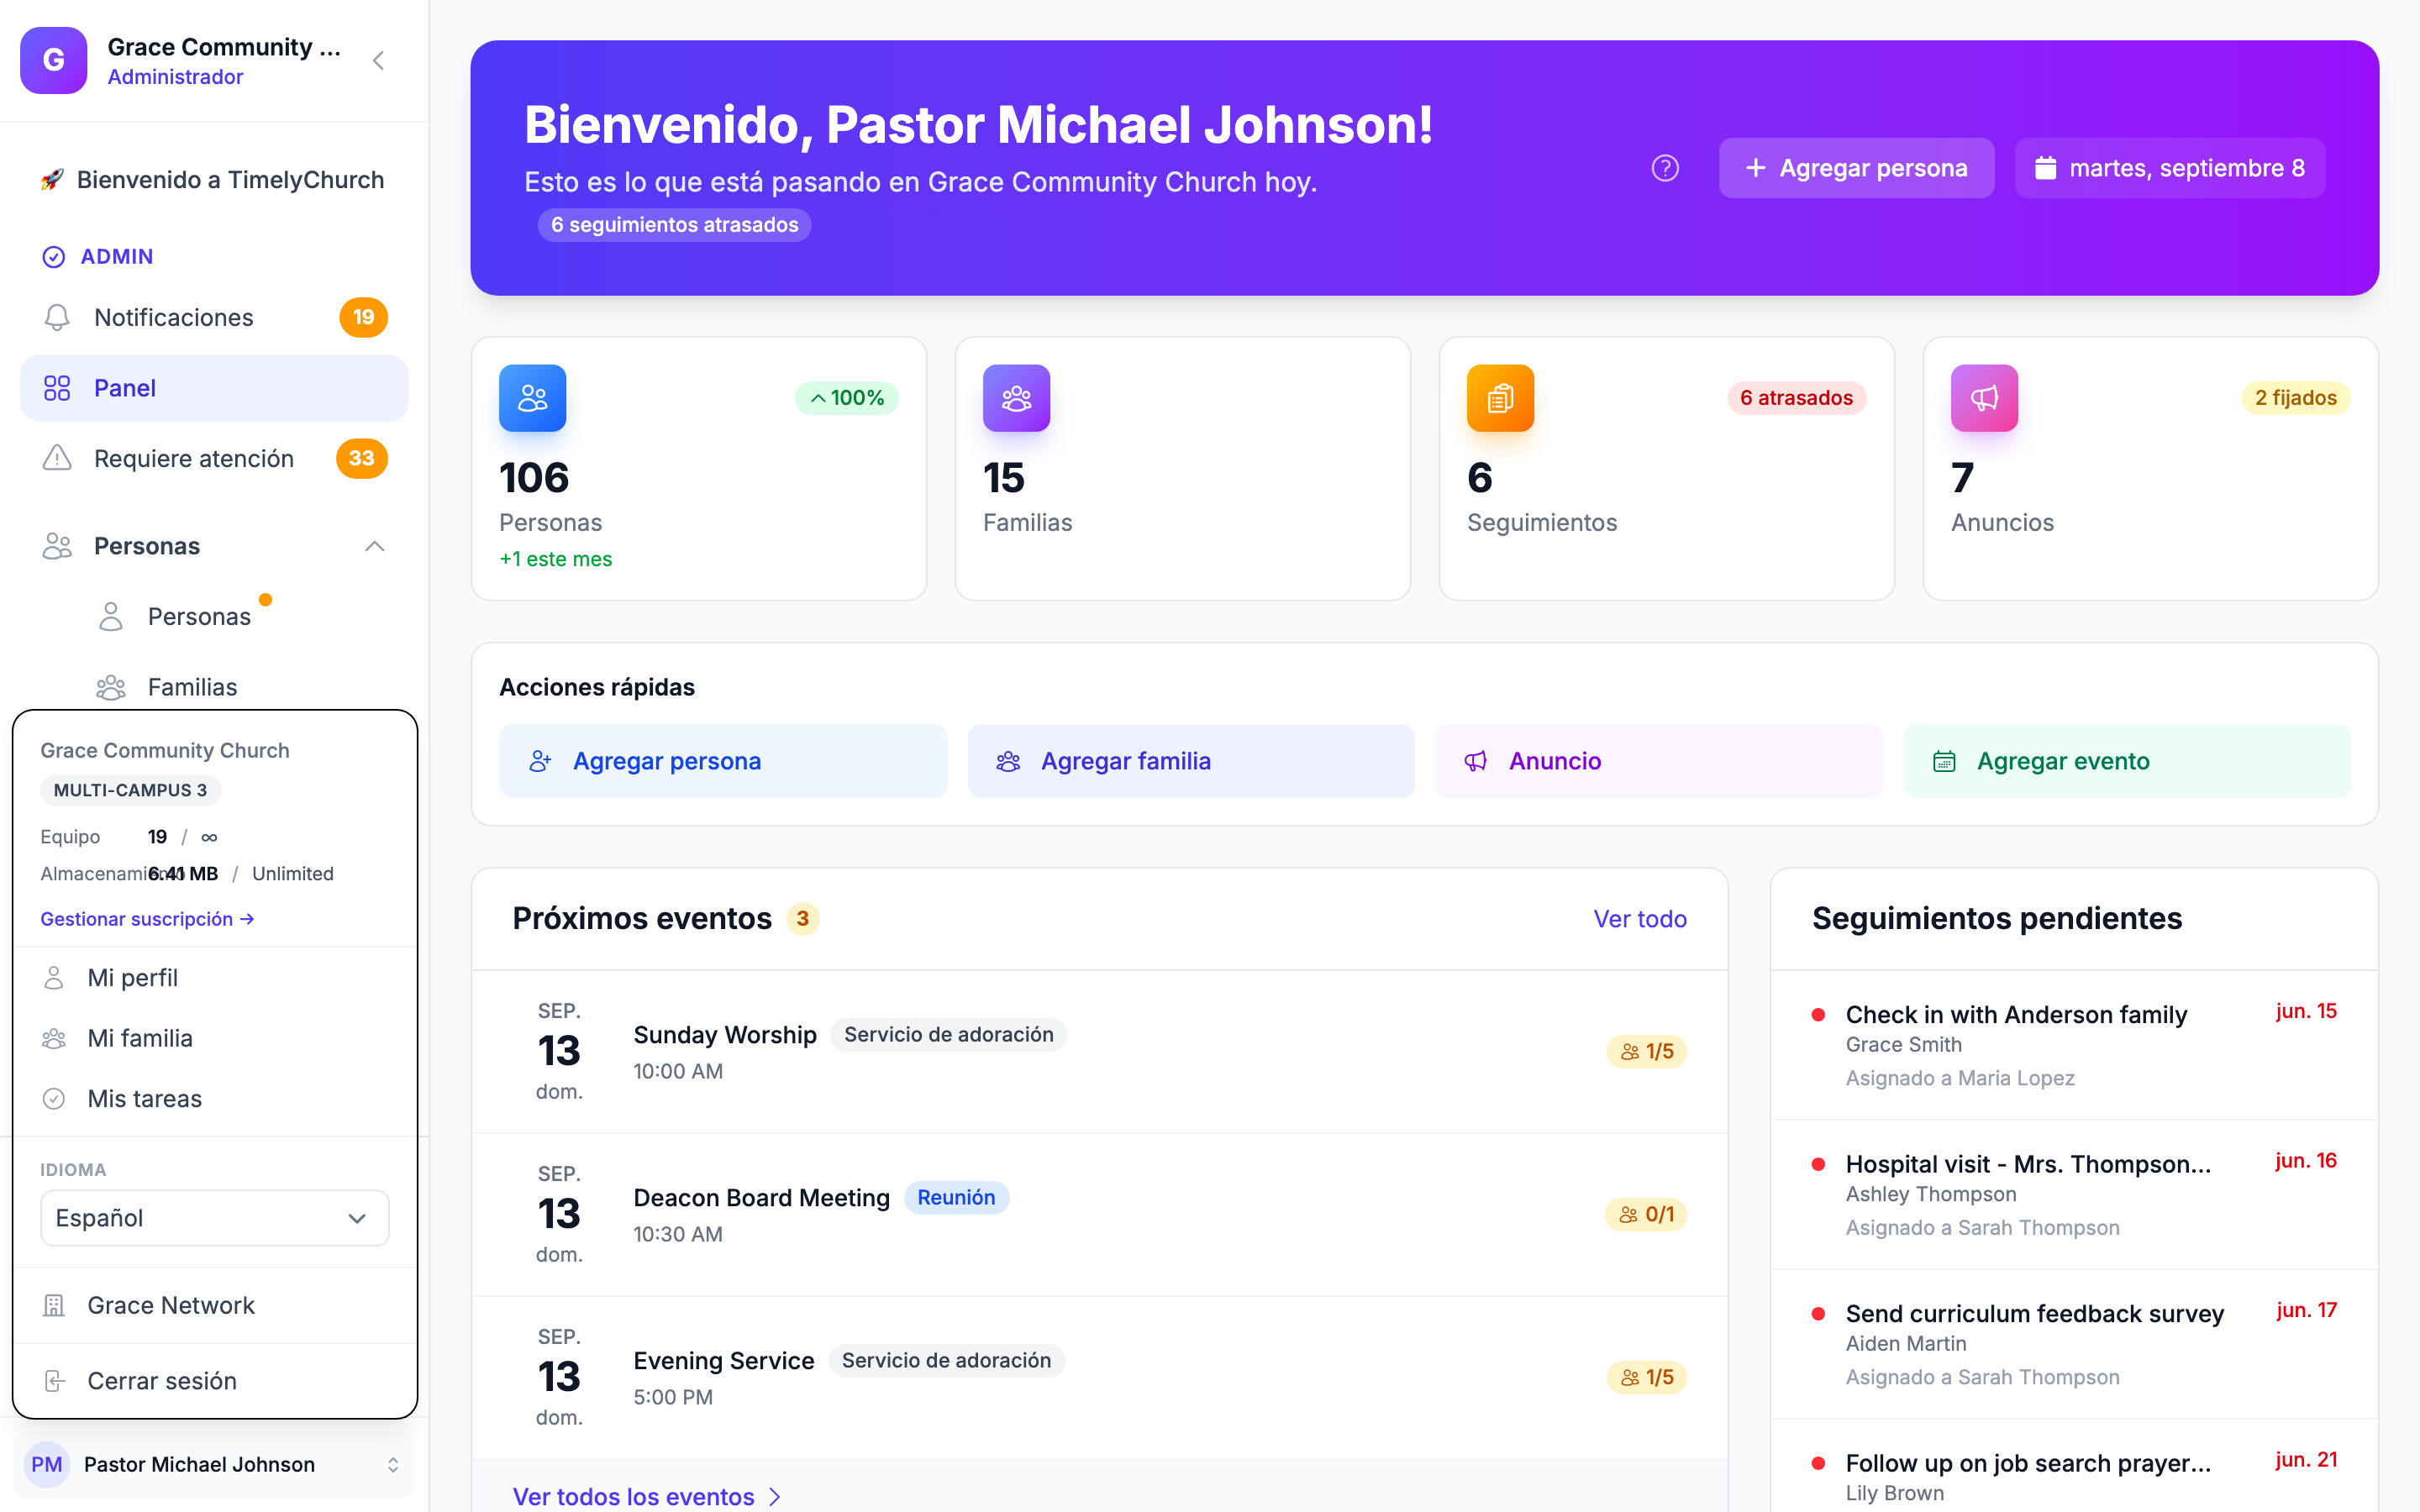Click Cerrar sesión to log out
Screen dimensions: 2420x1512
[x=214, y=1381]
